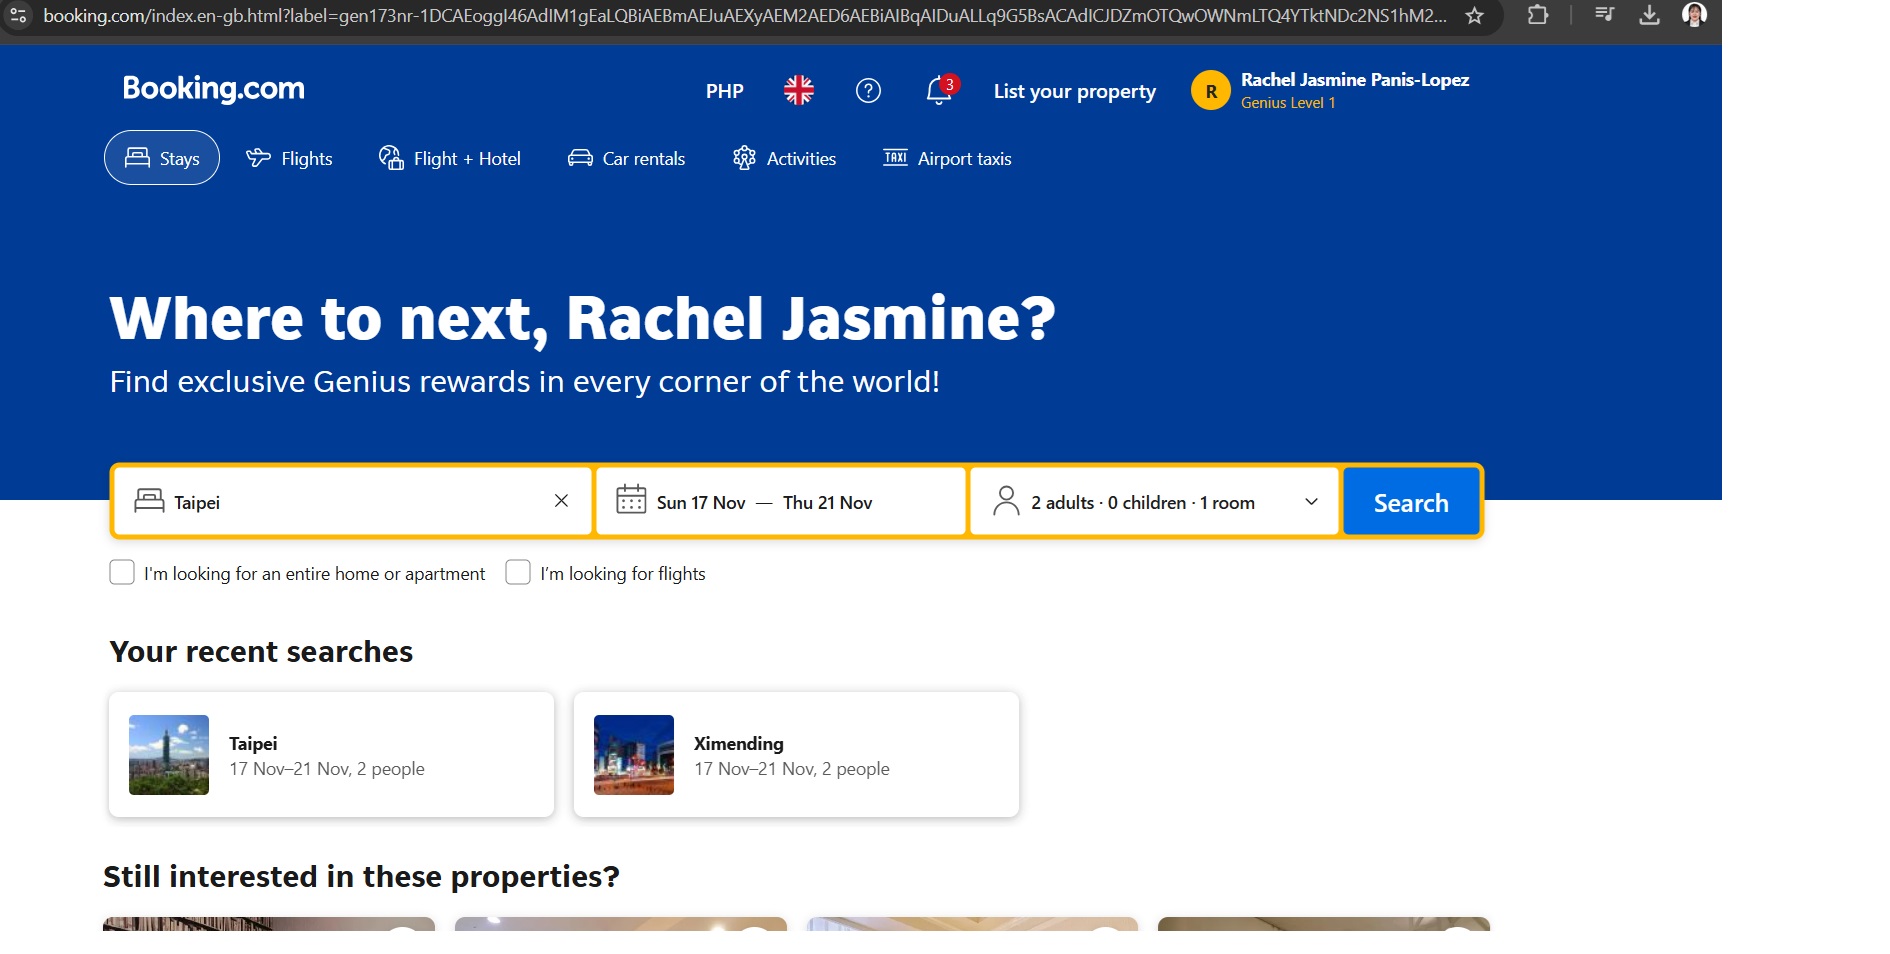Open the Car rentals tab

click(x=626, y=158)
